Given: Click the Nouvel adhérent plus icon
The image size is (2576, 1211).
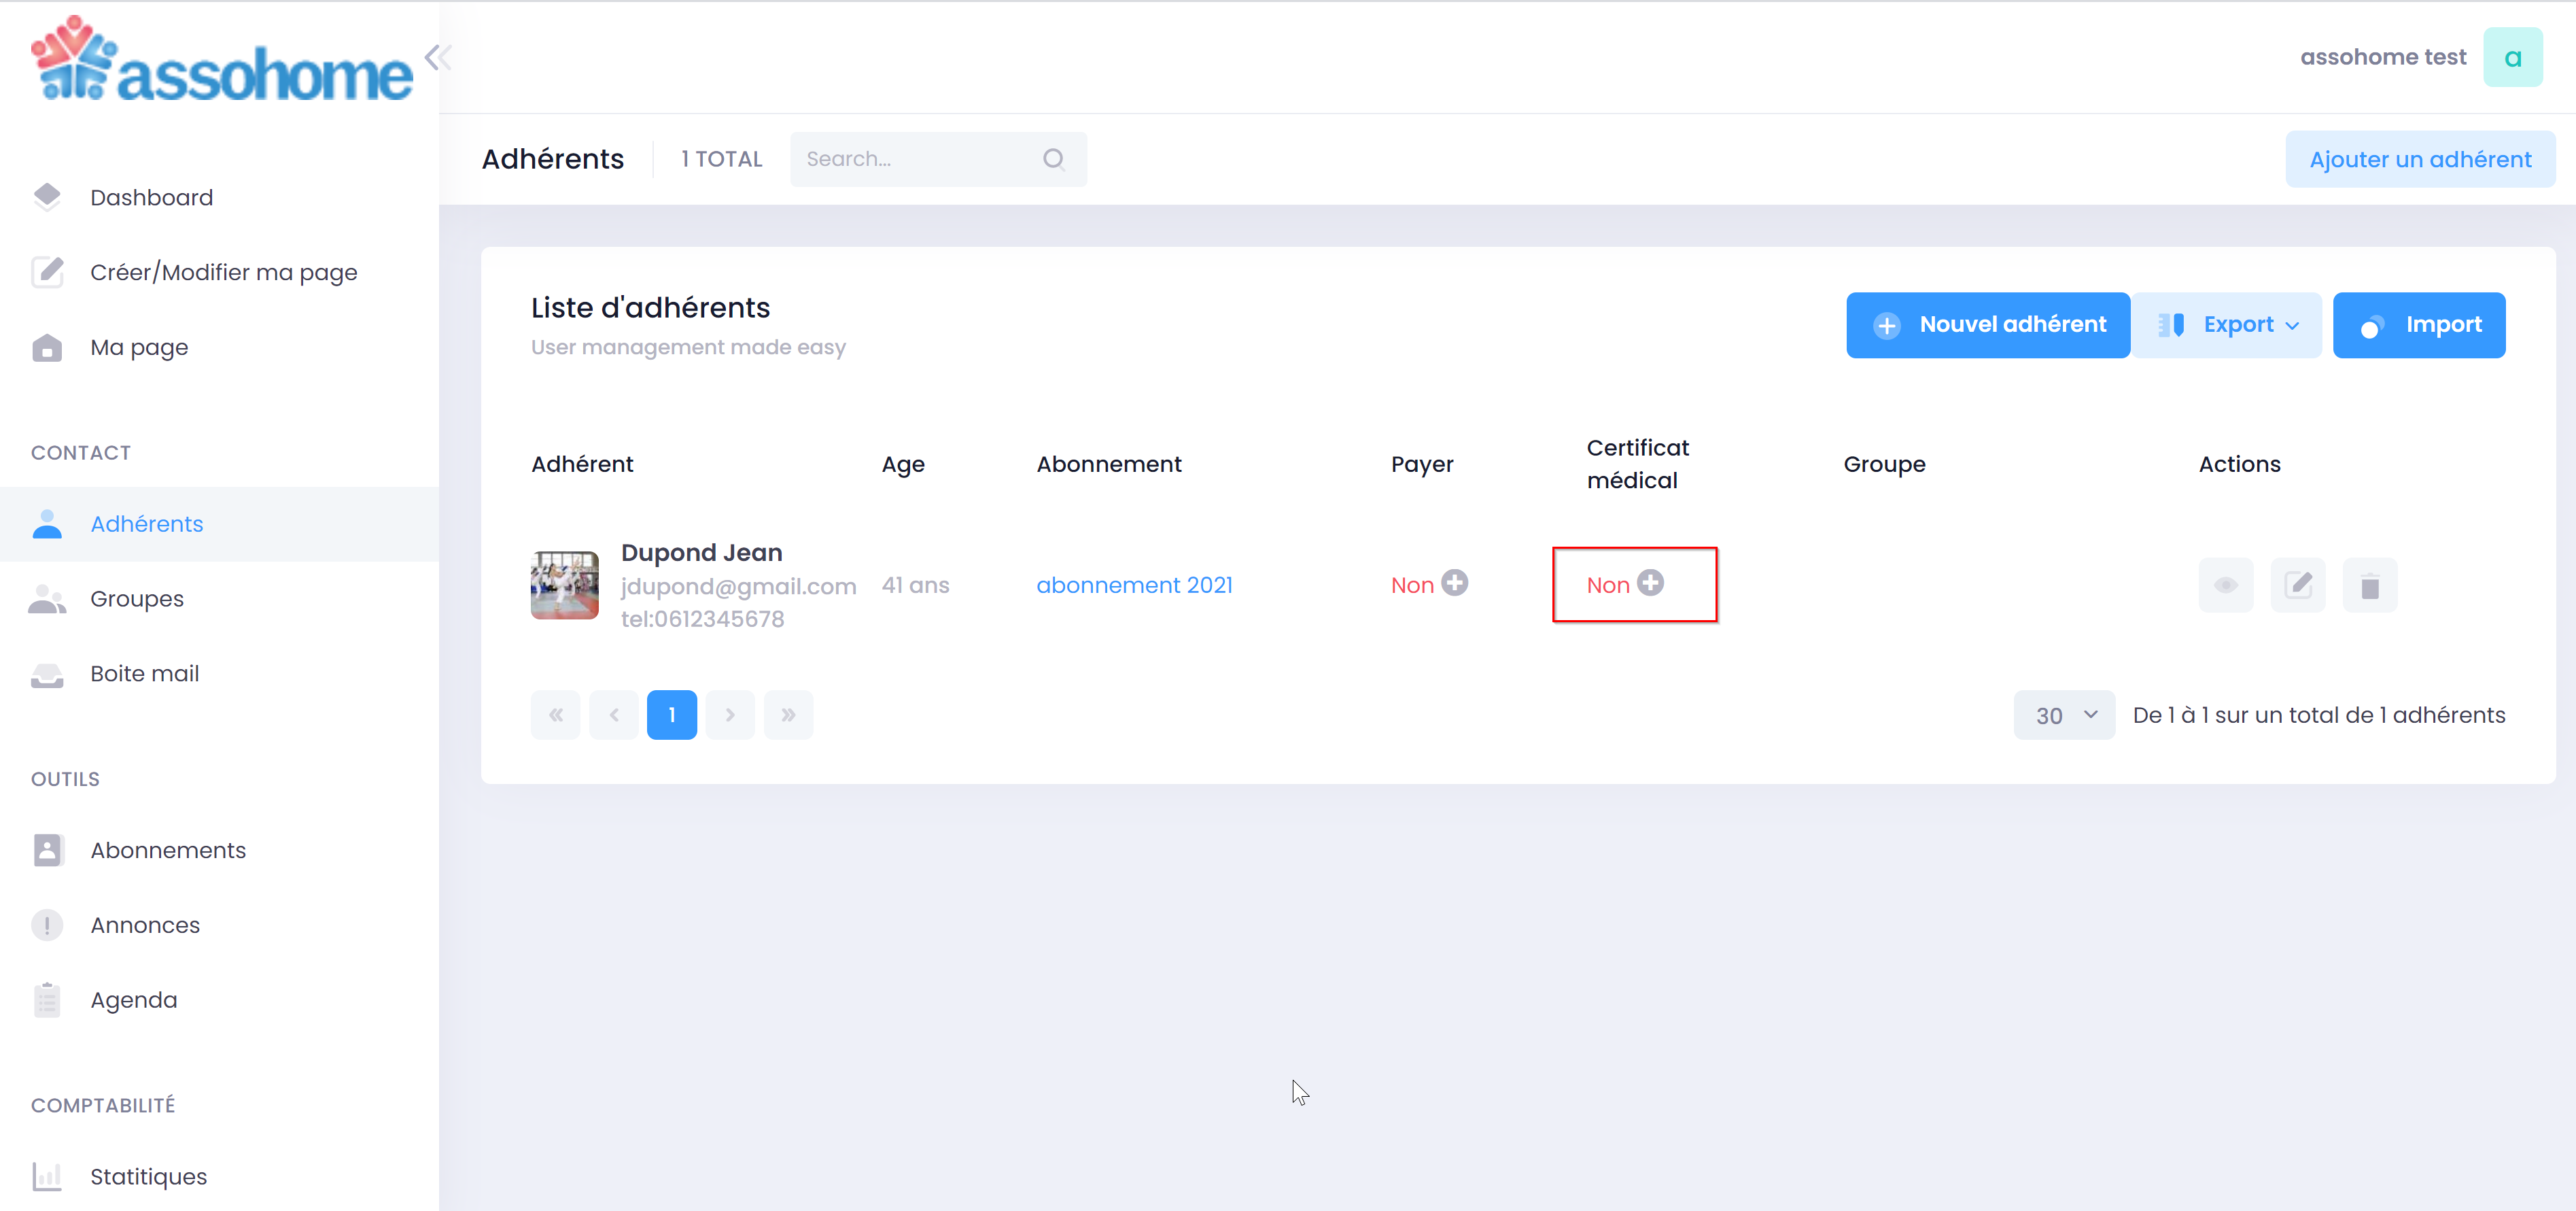Looking at the screenshot, I should pos(1886,325).
